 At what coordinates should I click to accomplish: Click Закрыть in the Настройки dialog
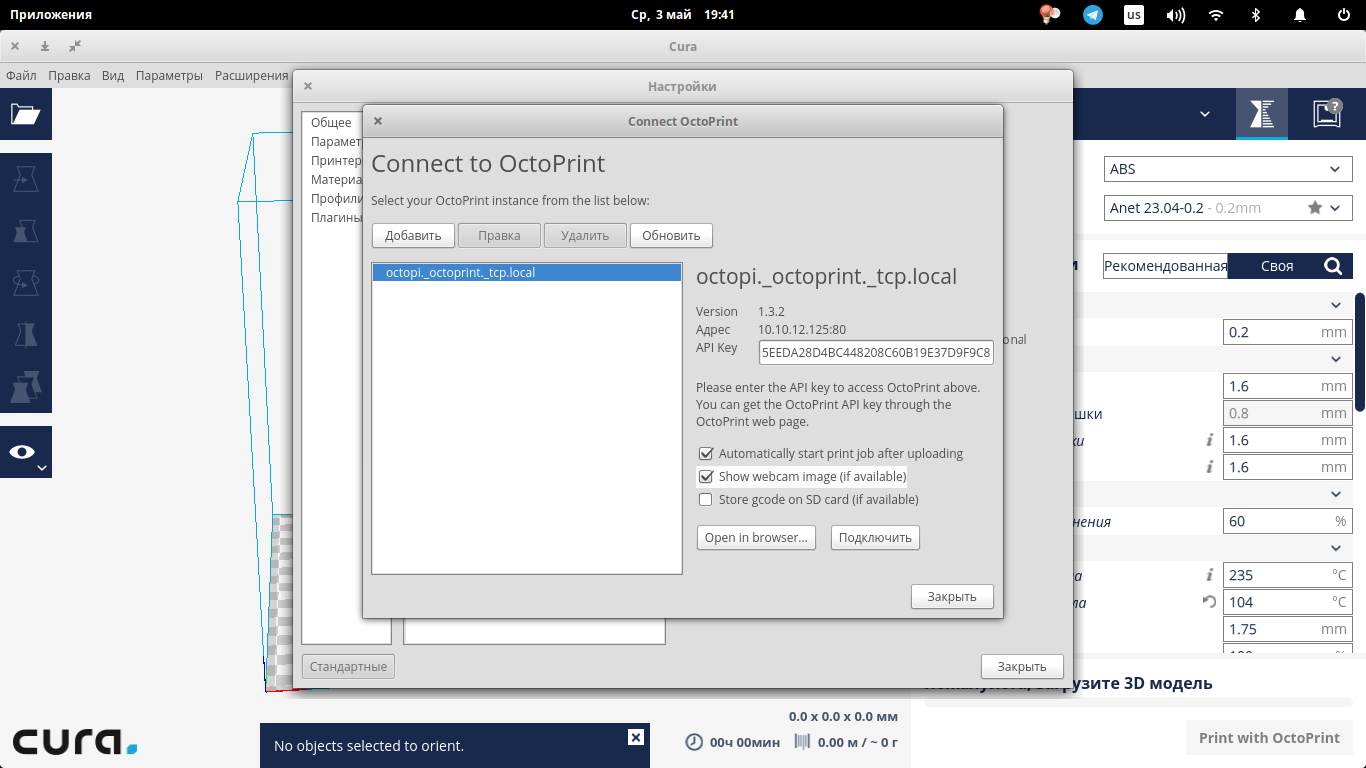point(1022,666)
